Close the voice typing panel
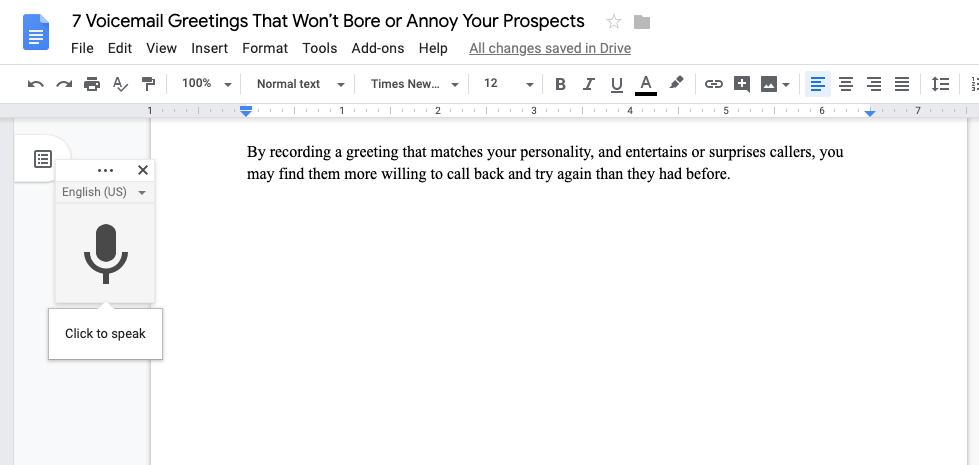Screen dimensions: 979x465 point(143,170)
